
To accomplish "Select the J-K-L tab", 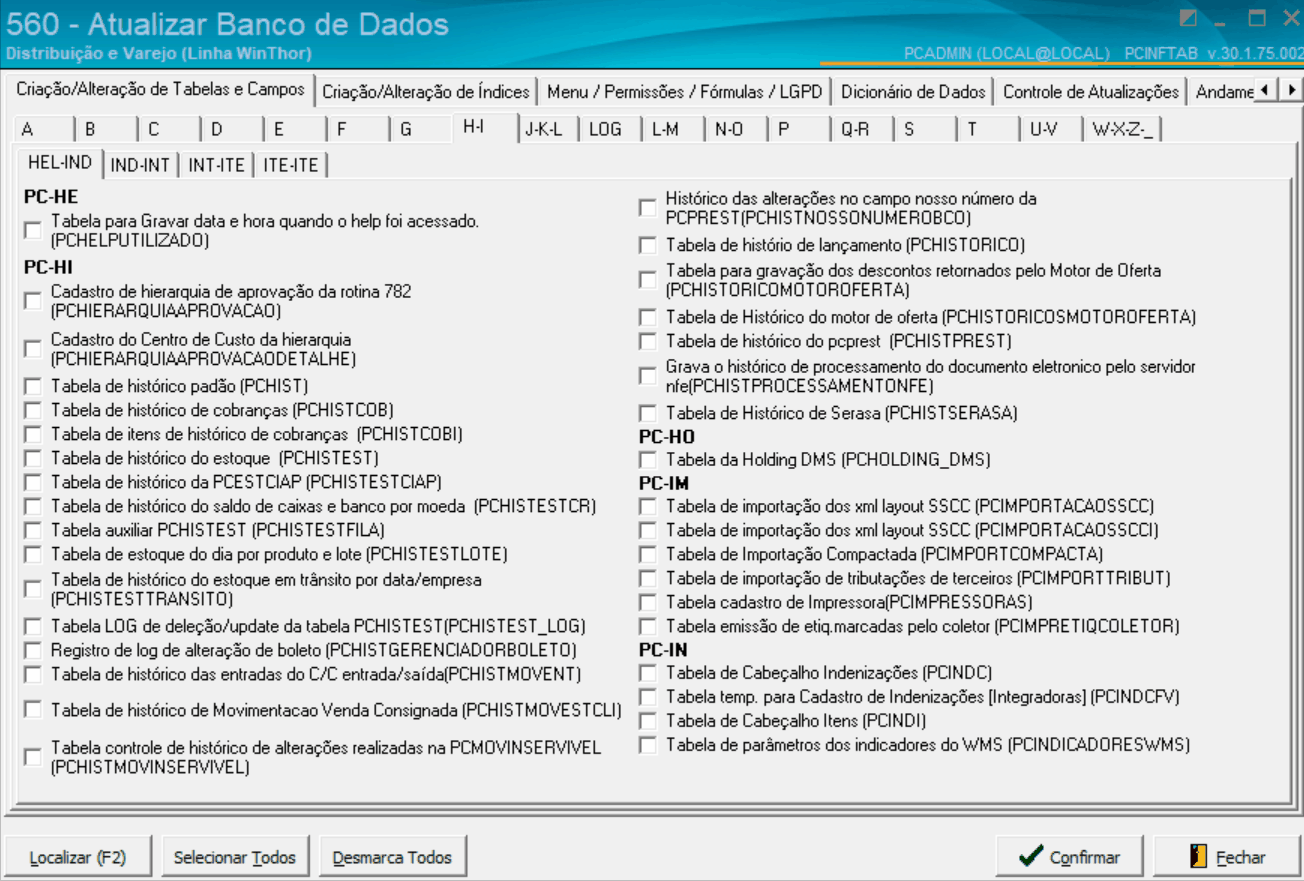I will click(548, 129).
